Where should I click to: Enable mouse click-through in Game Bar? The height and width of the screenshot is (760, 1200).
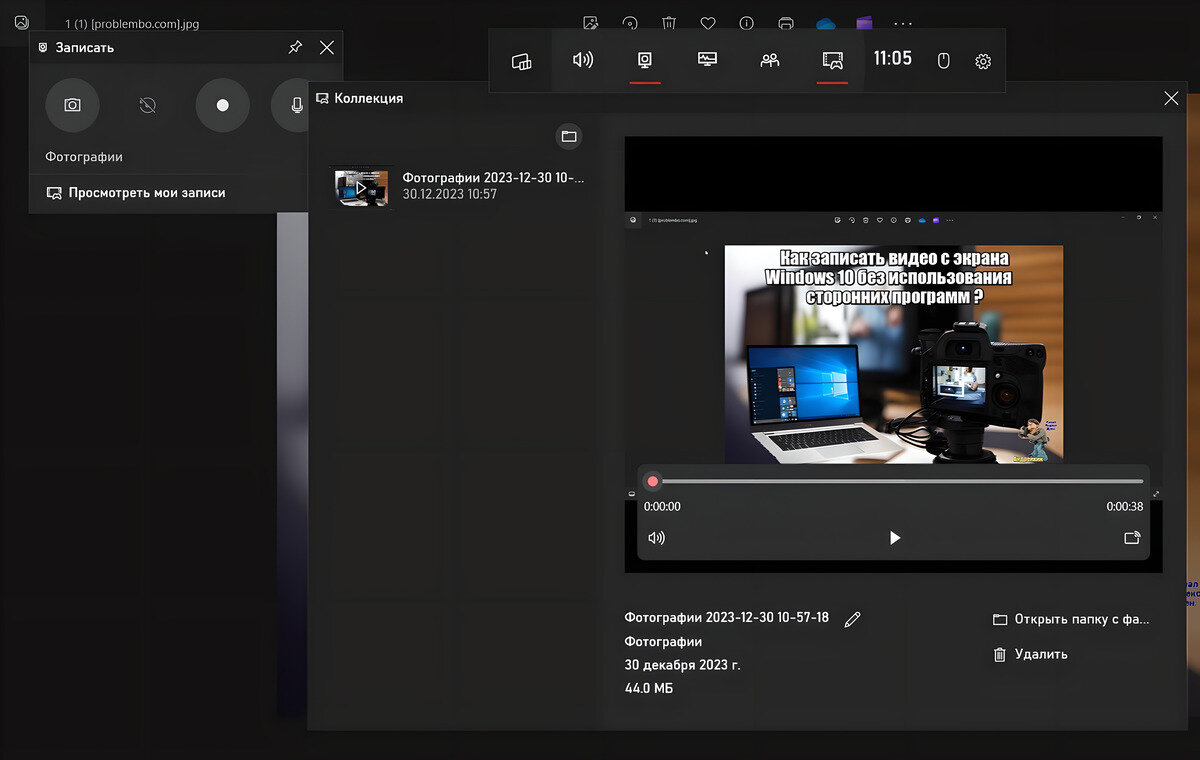pos(943,61)
